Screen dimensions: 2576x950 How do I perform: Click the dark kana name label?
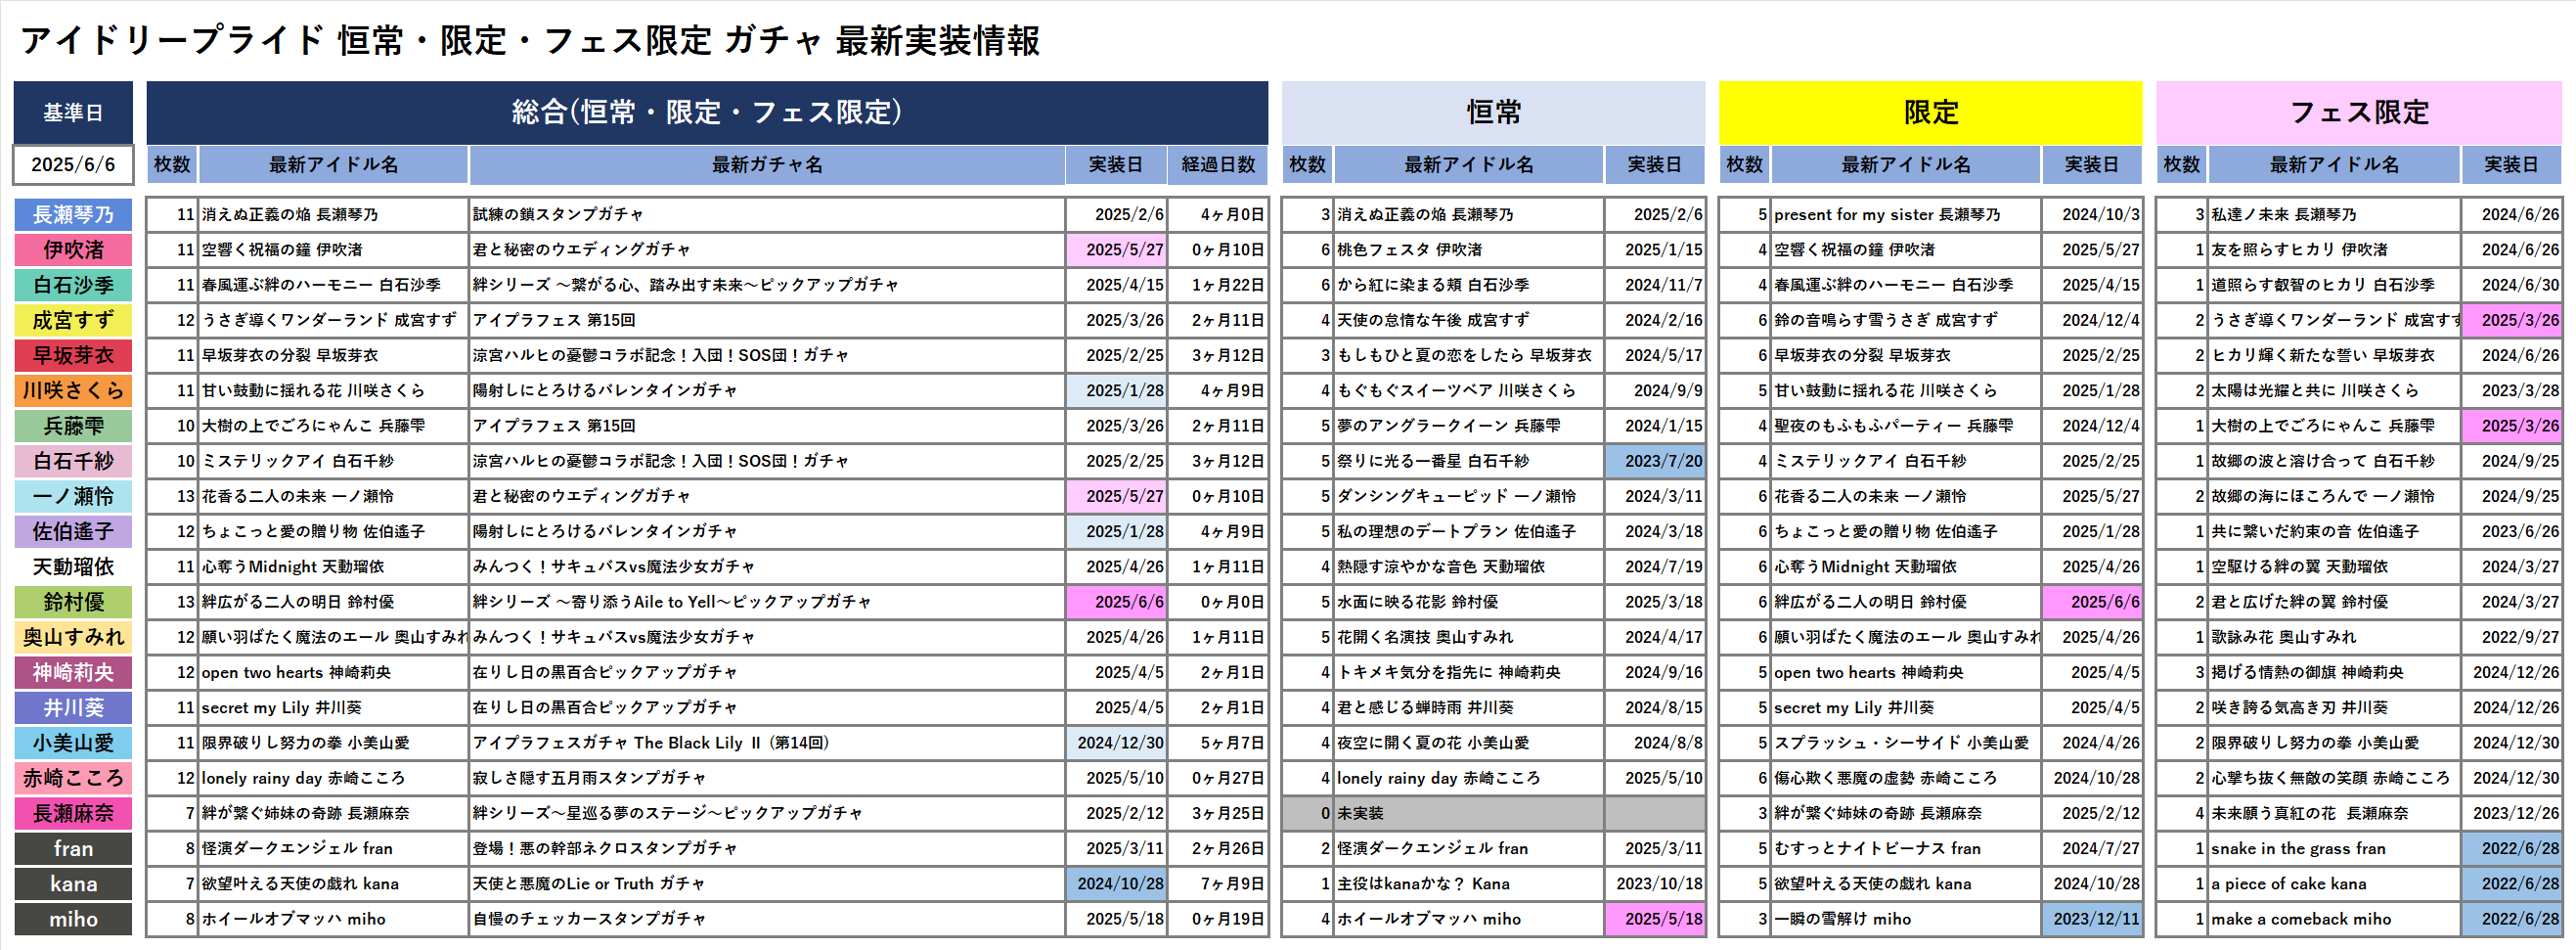click(73, 884)
